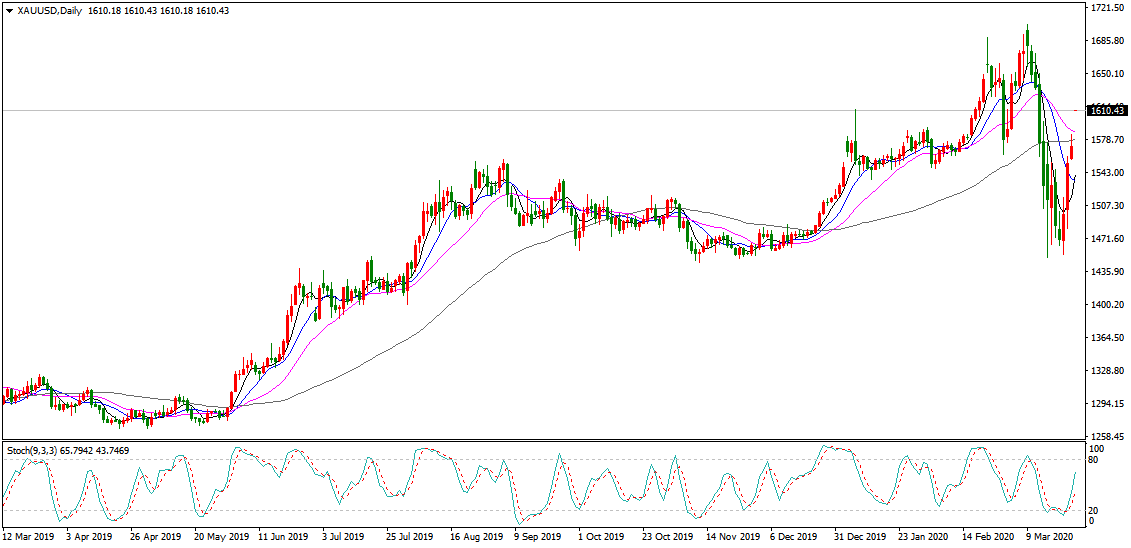Click the 14 Feb 2020 date label
This screenshot has height=548, width=1131.
pos(988,537)
